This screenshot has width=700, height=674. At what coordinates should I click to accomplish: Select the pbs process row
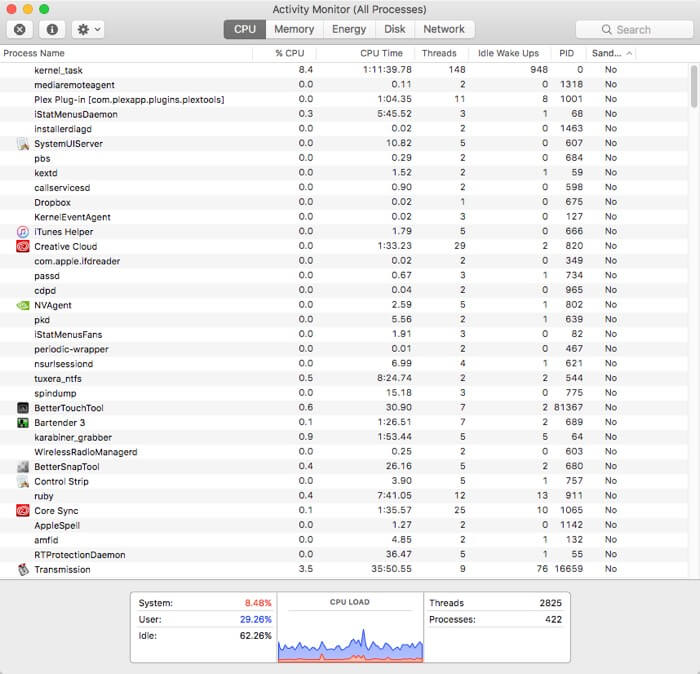(344, 158)
